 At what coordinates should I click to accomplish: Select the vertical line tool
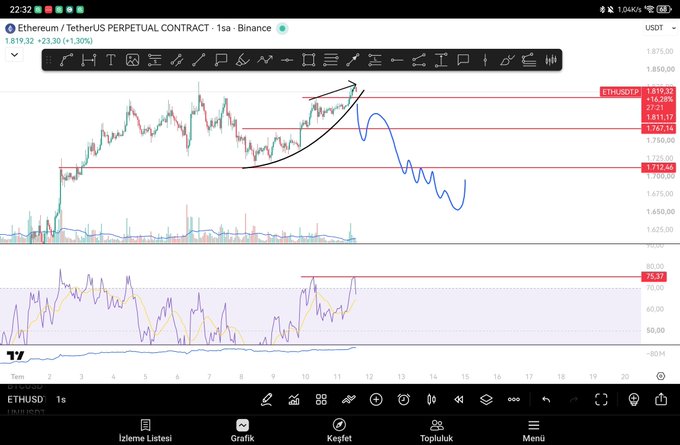click(485, 60)
